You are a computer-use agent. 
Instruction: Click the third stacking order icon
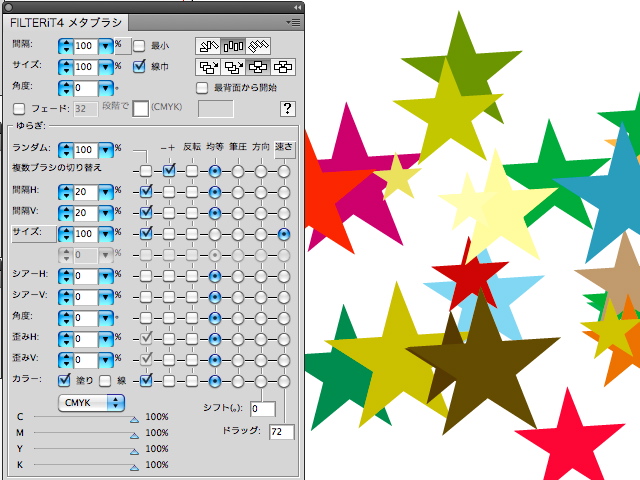[x=258, y=67]
